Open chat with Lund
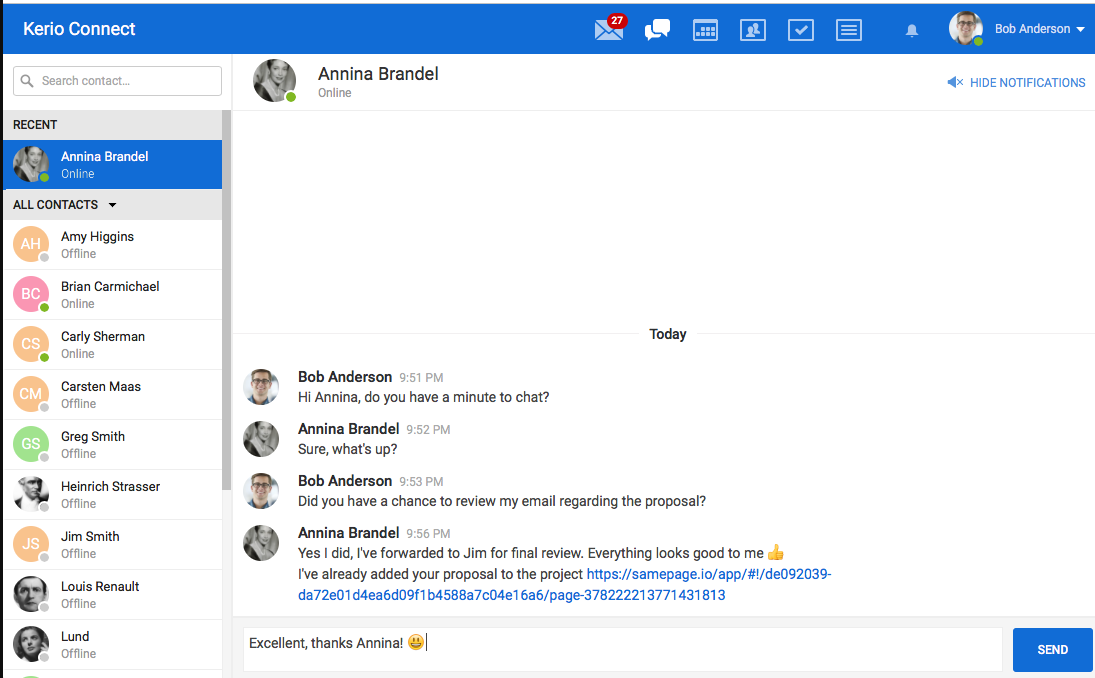The height and width of the screenshot is (678, 1095). pos(112,644)
